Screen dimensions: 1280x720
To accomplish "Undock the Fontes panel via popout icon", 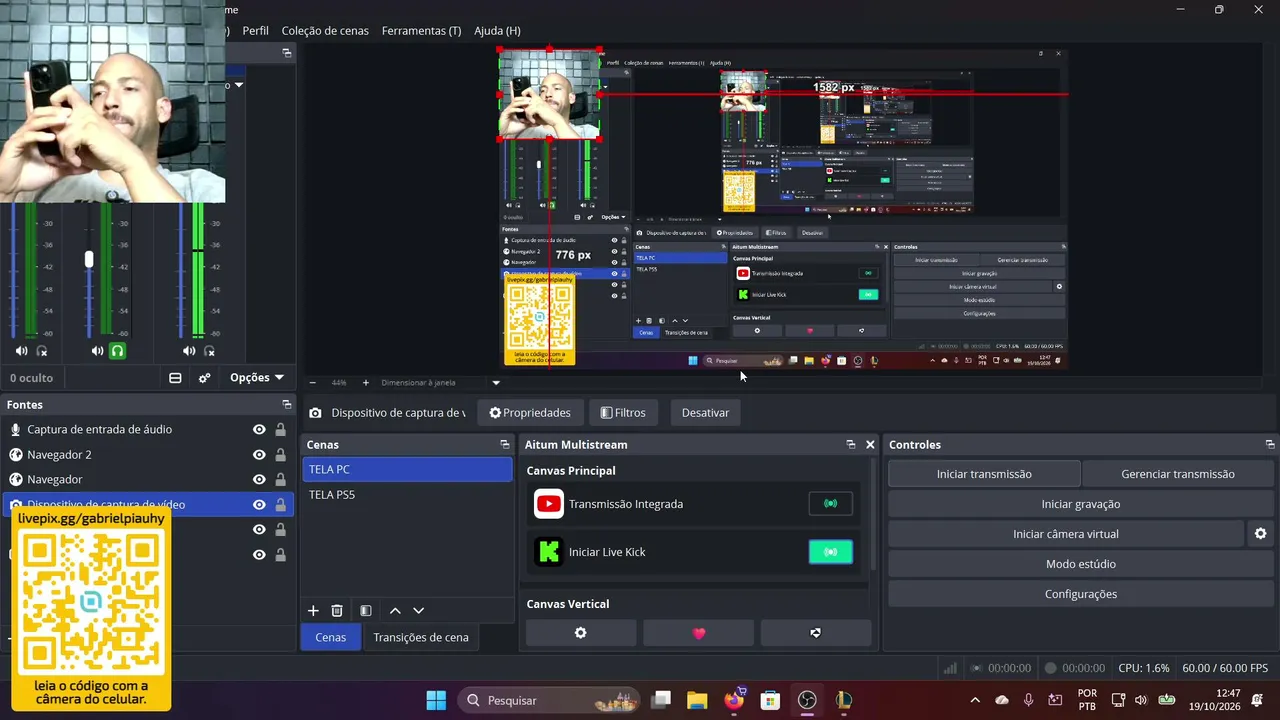I will click(287, 405).
